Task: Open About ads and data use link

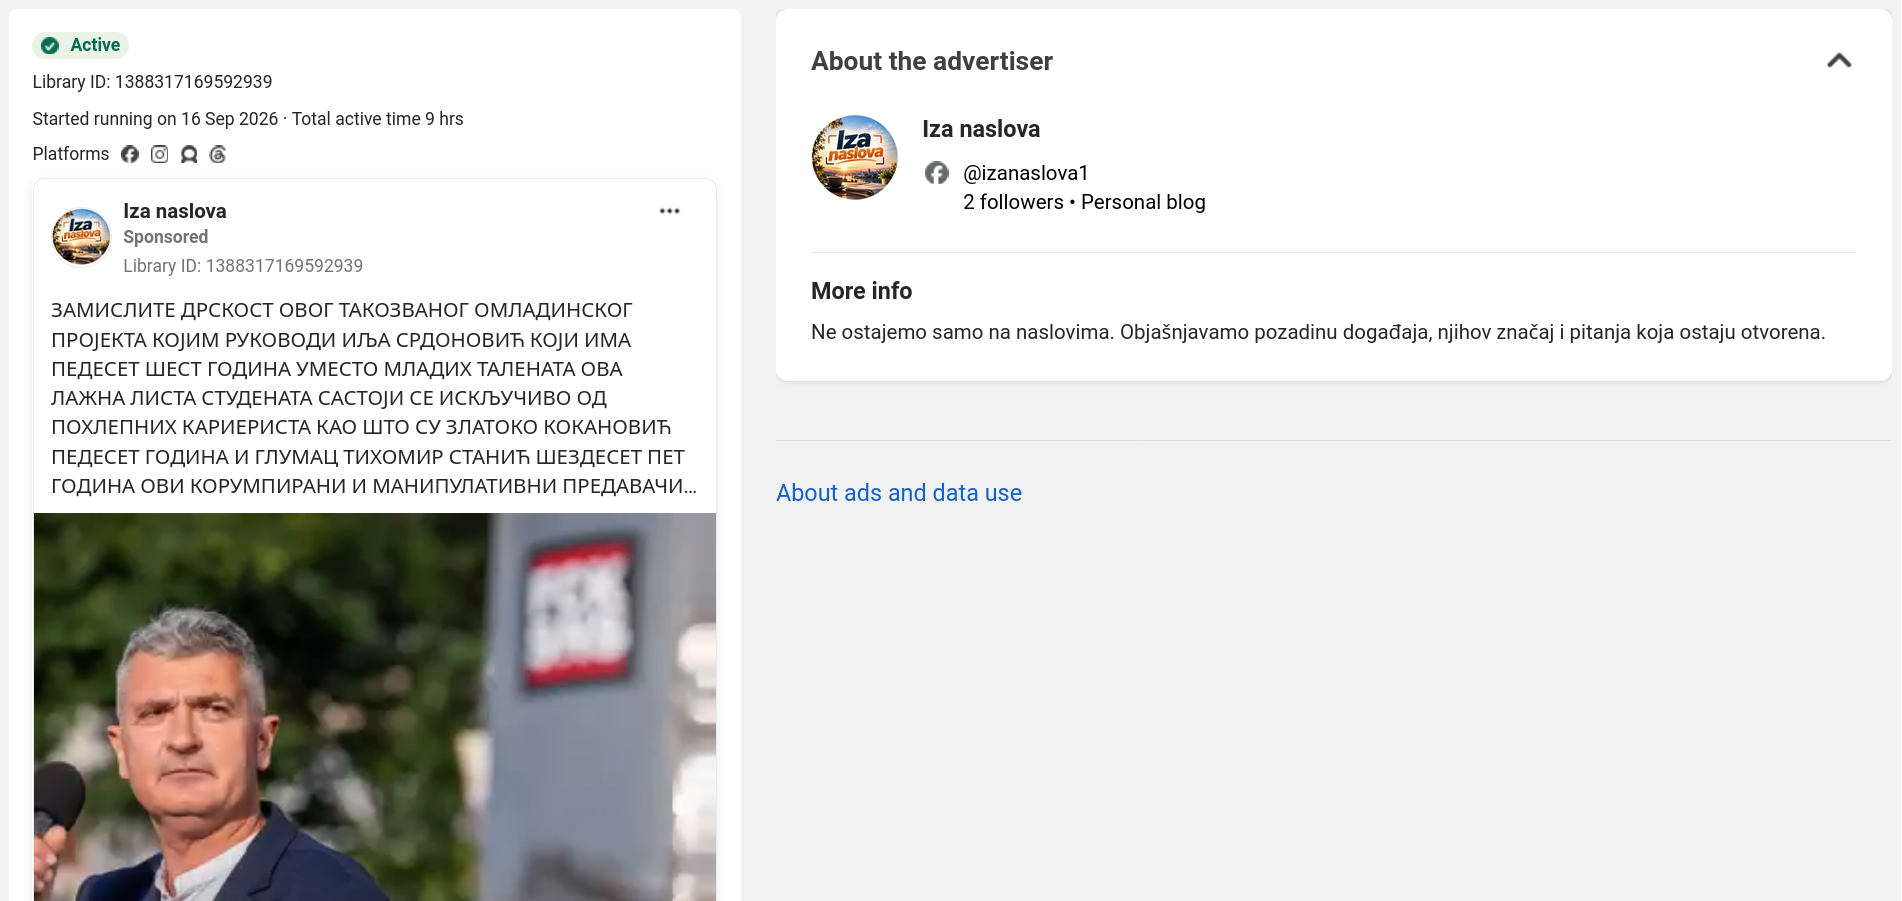Action: (x=899, y=493)
